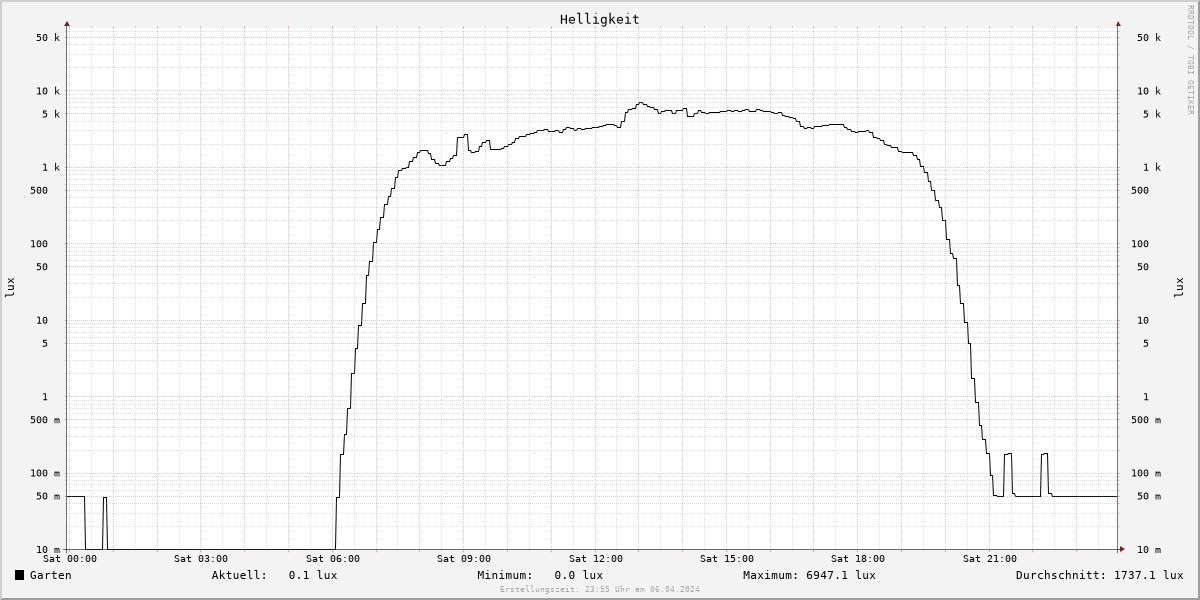Image resolution: width=1200 pixels, height=600 pixels.
Task: Click the 'Sat 03:00' time axis label
Action: [201, 559]
